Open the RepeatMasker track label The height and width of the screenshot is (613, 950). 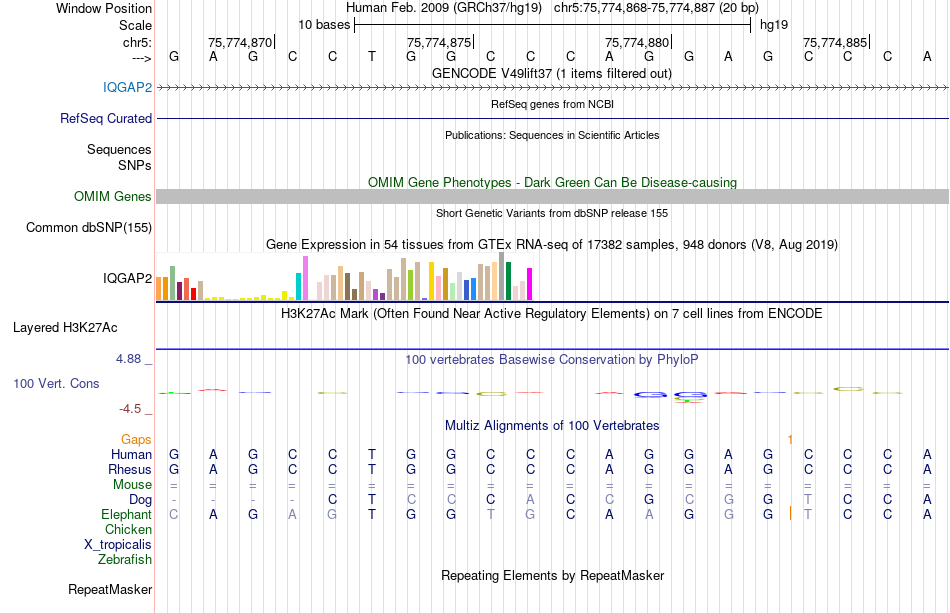[x=110, y=589]
